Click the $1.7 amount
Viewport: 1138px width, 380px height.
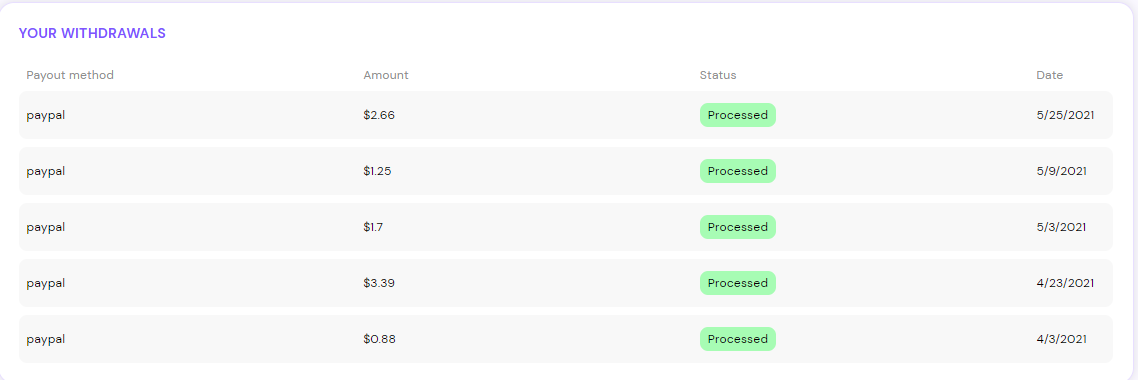tap(373, 227)
